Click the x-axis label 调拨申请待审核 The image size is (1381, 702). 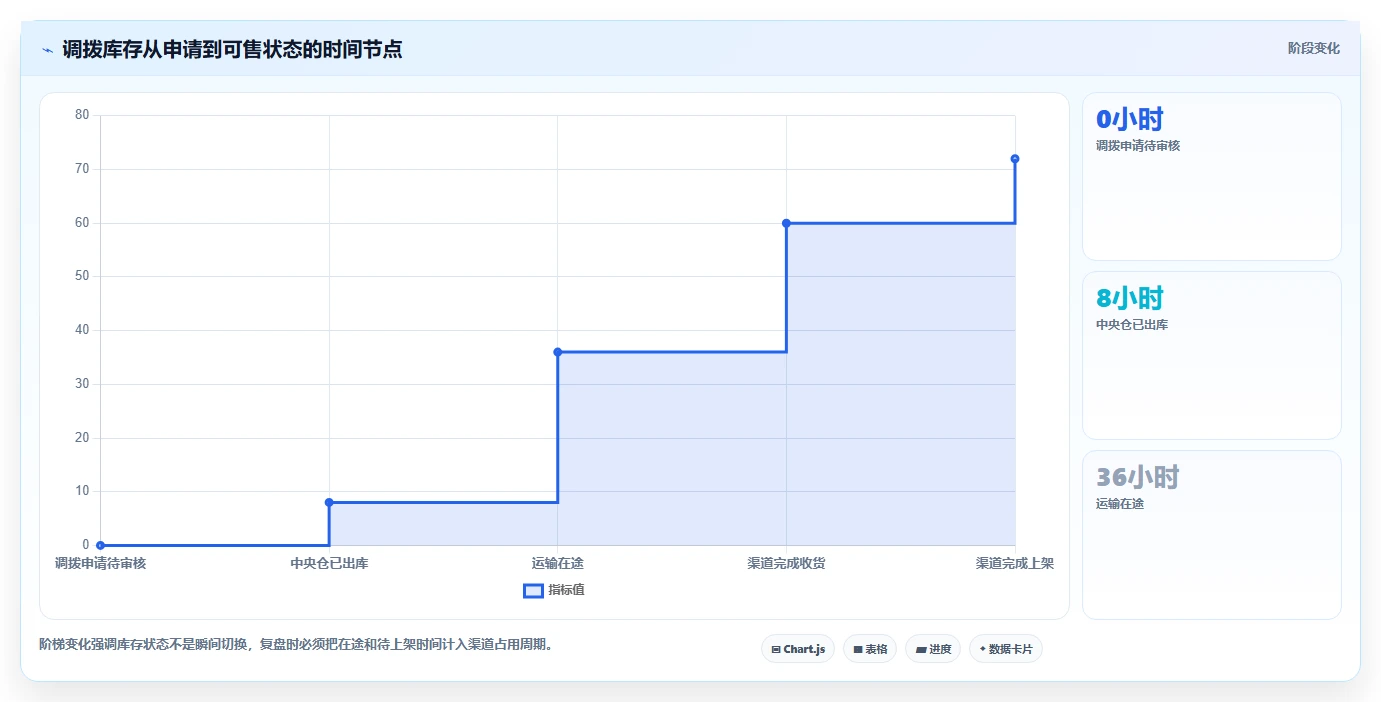point(101,563)
